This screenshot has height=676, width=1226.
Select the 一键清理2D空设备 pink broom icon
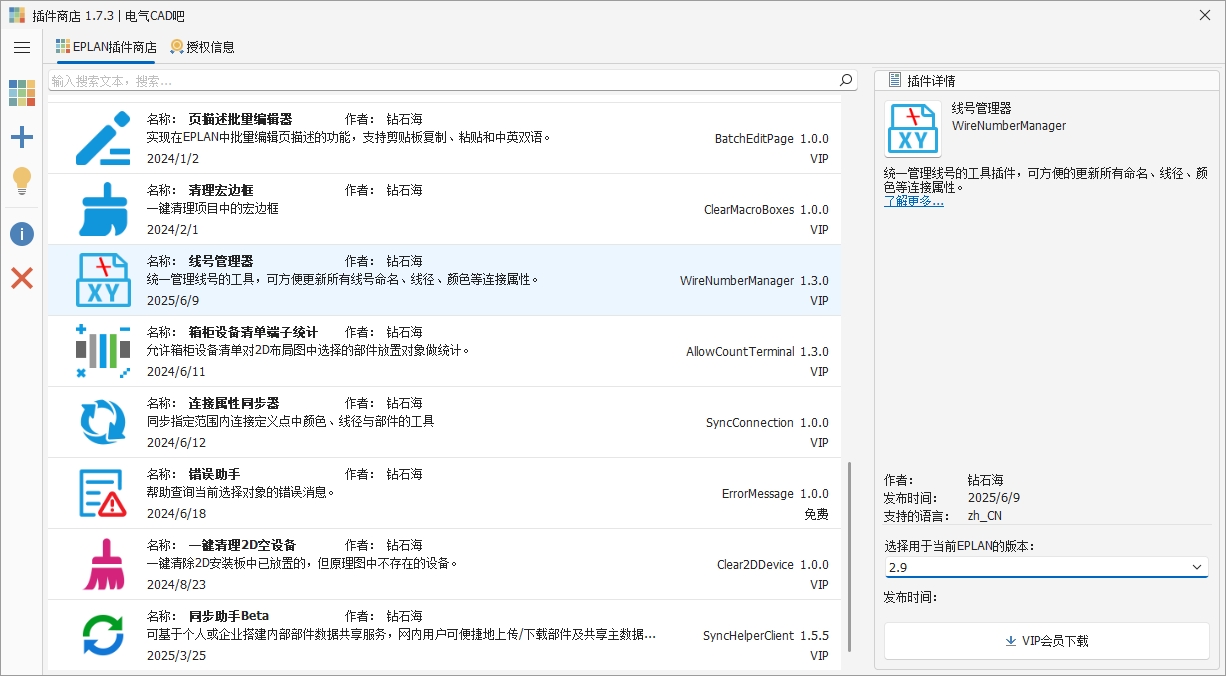(x=103, y=564)
